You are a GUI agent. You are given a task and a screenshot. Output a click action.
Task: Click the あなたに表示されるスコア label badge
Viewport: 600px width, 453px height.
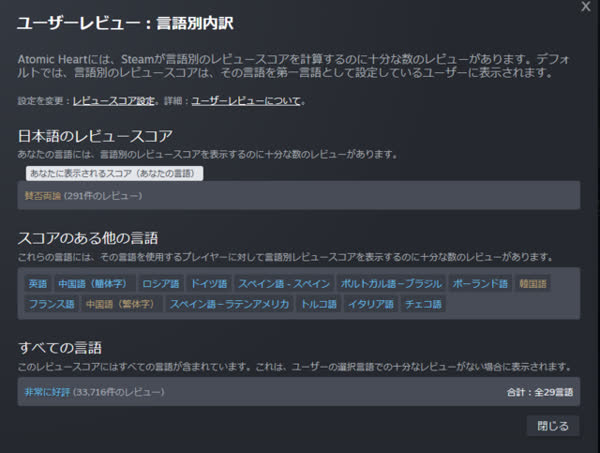(x=114, y=173)
